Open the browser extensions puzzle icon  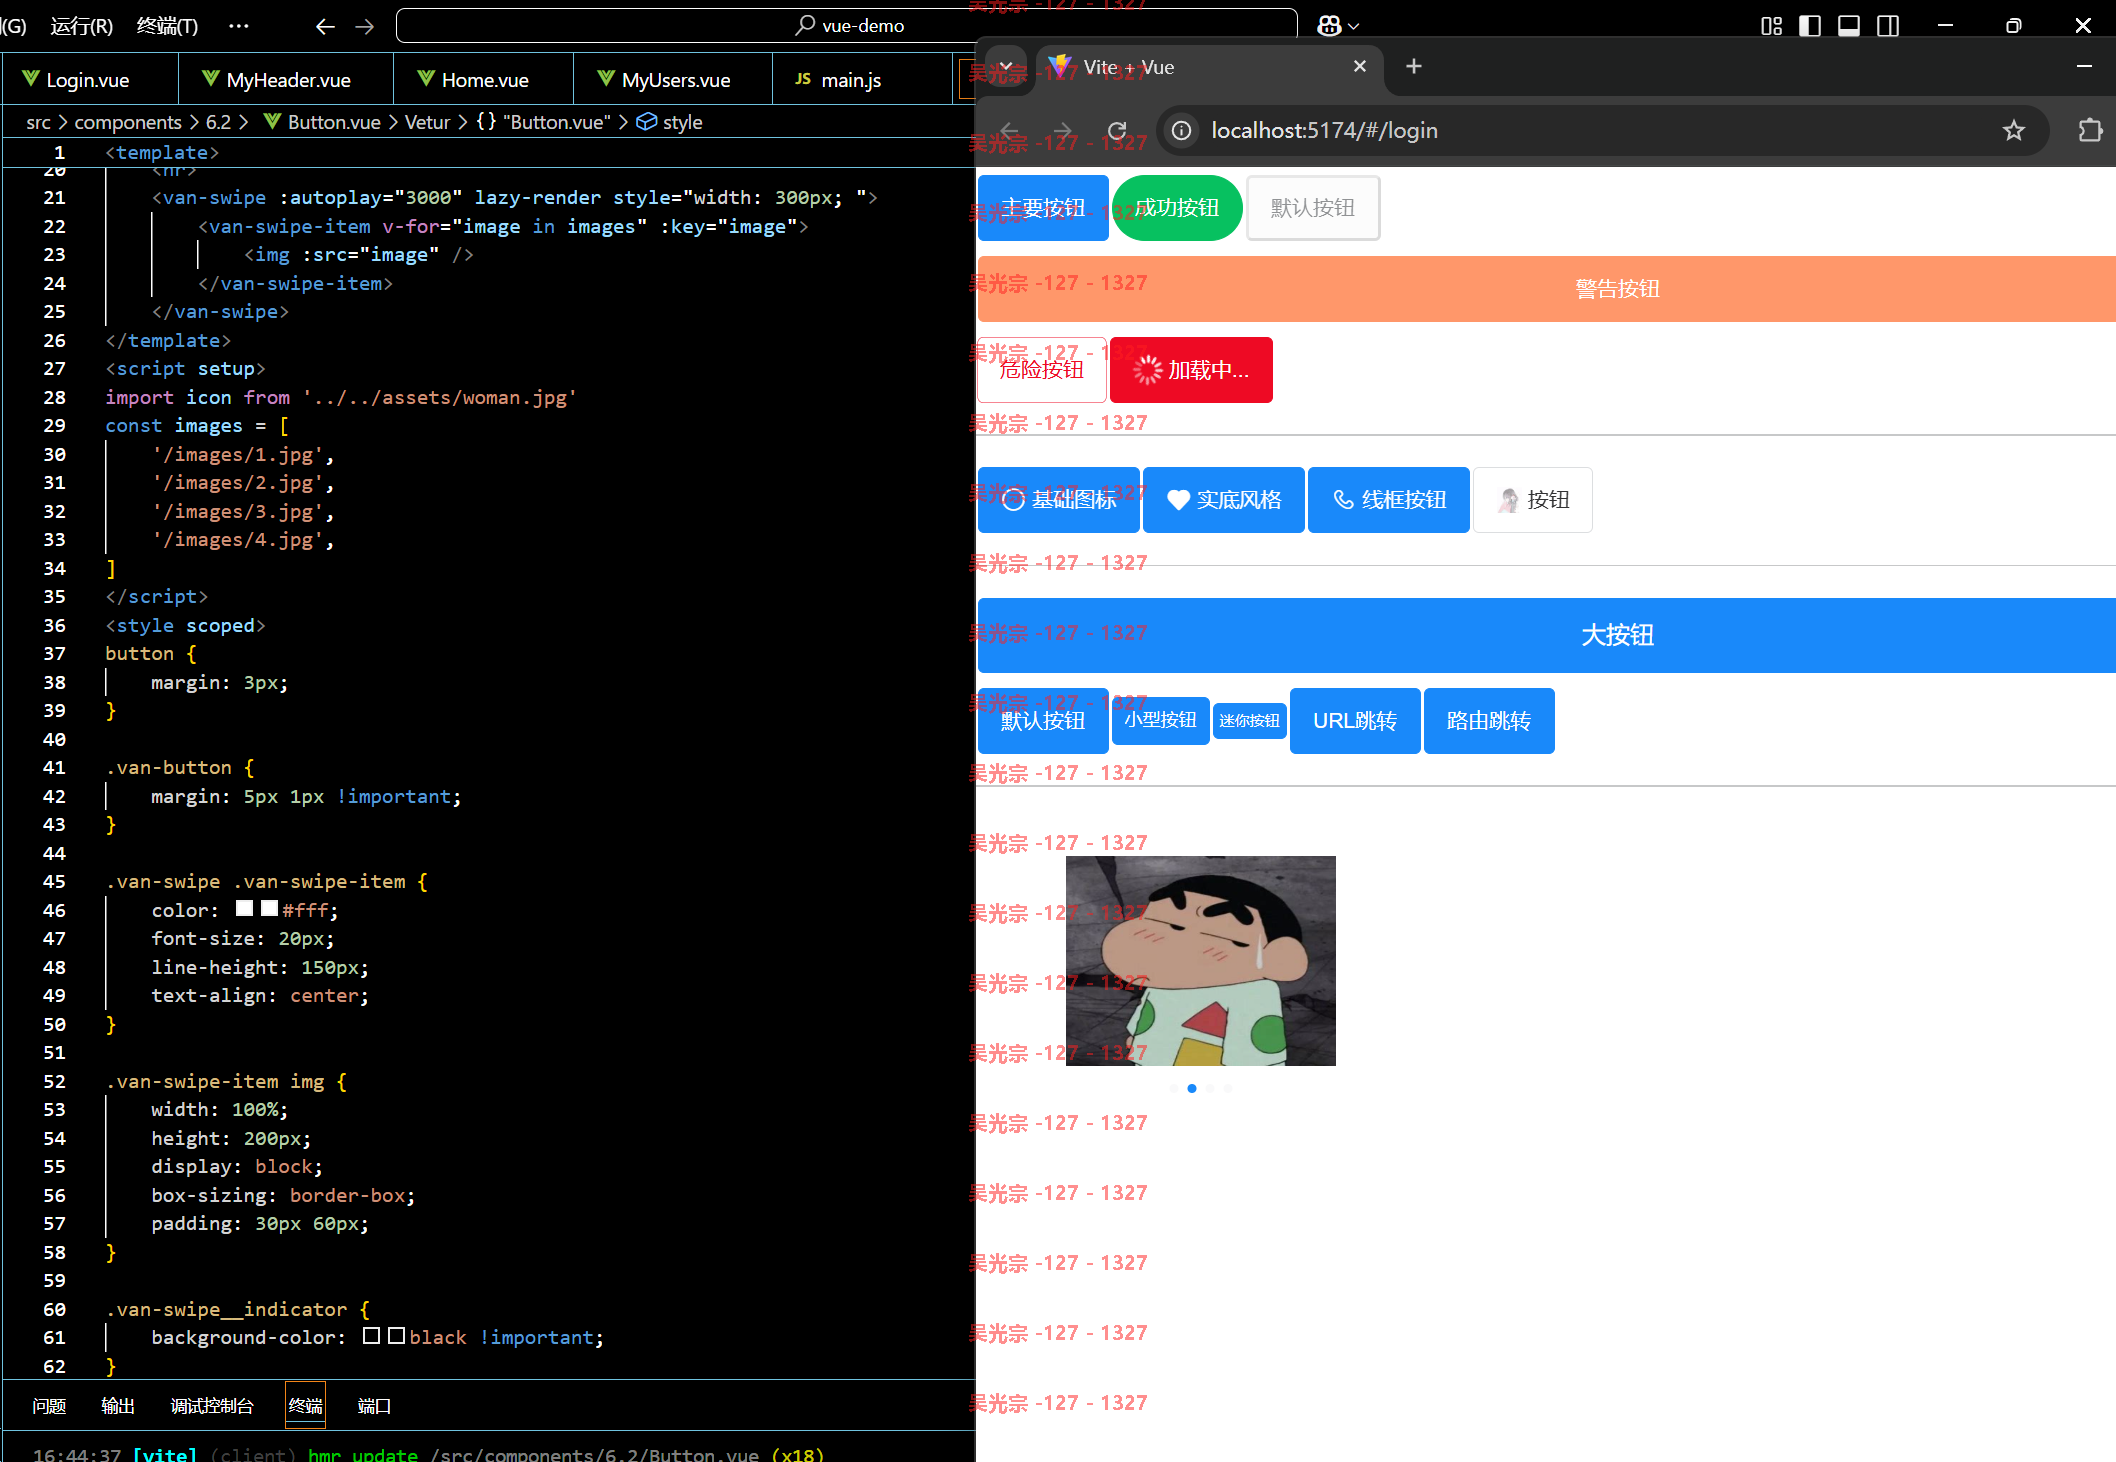[2090, 130]
